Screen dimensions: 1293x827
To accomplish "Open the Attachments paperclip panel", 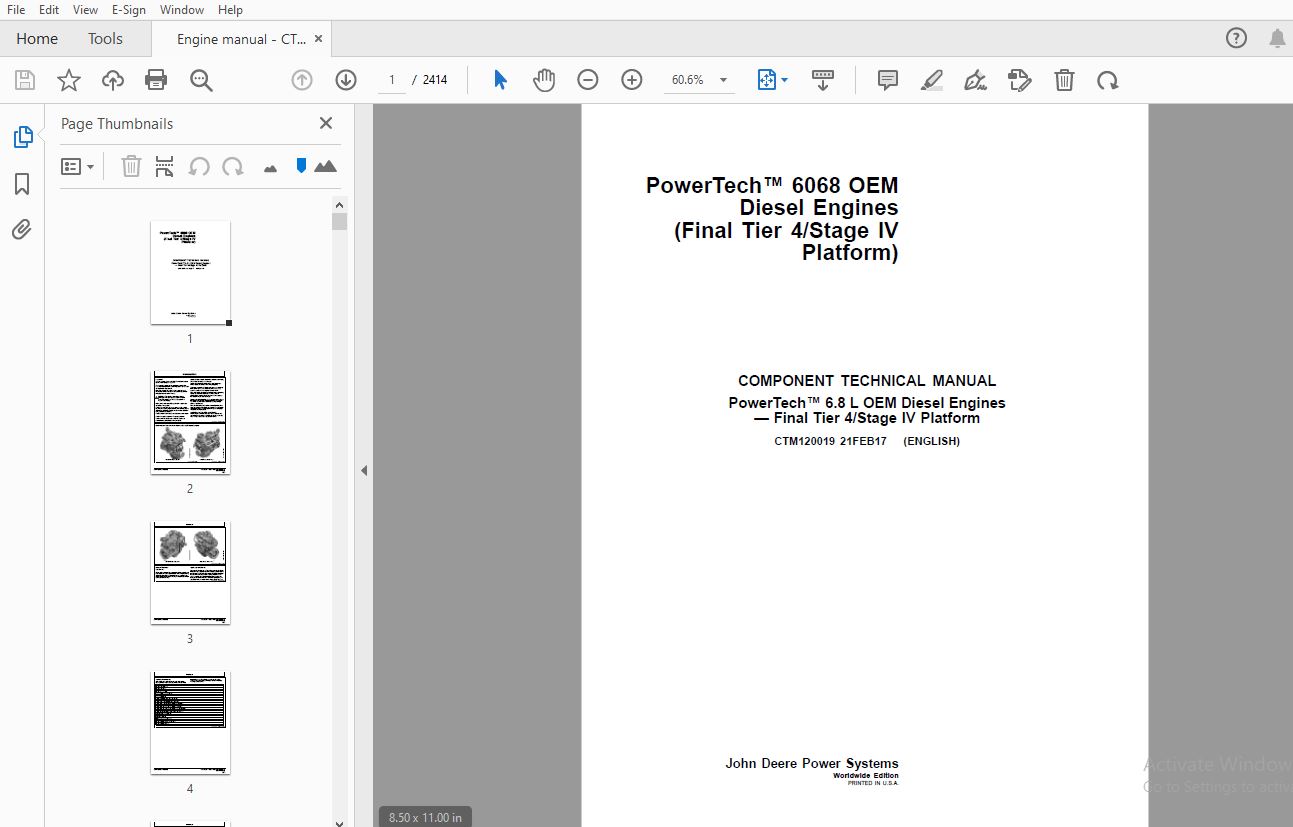I will (22, 230).
